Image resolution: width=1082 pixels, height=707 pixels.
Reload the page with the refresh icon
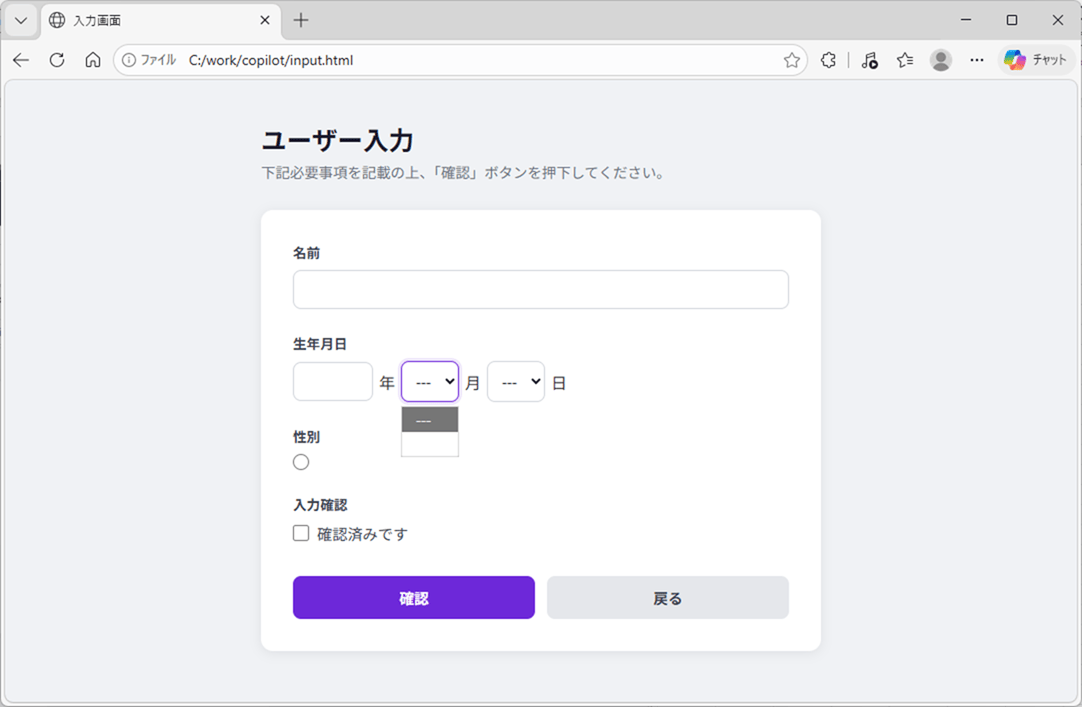point(57,60)
